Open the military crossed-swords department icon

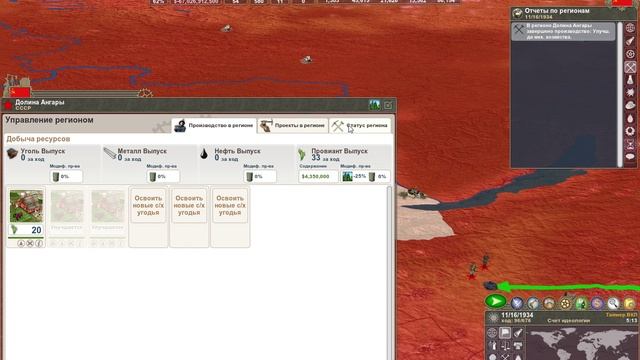pos(517,303)
